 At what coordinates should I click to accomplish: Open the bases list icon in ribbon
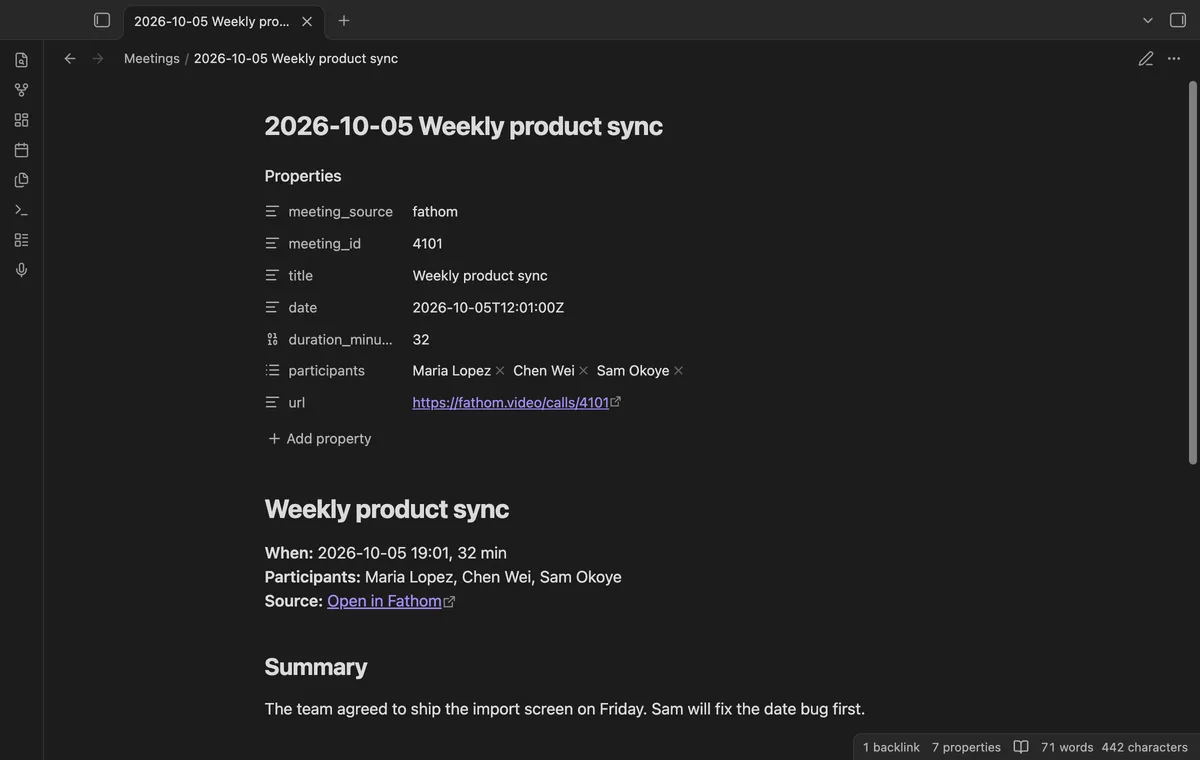coord(22,240)
